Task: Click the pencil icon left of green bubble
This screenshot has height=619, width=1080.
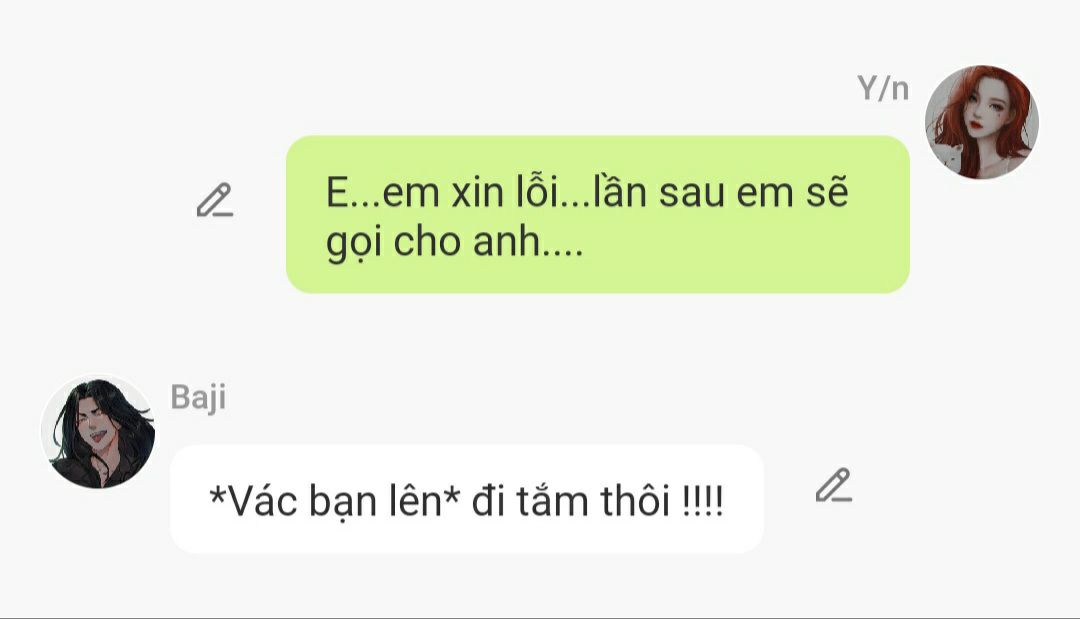Action: point(214,200)
